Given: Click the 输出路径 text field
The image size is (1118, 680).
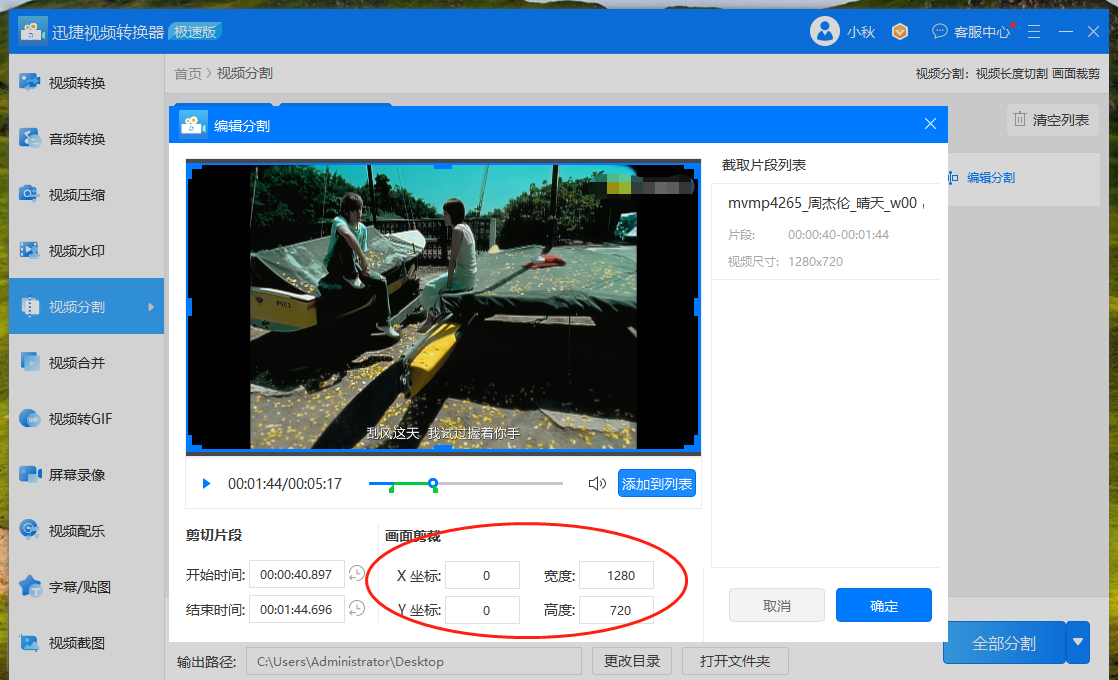Looking at the screenshot, I should click(414, 661).
